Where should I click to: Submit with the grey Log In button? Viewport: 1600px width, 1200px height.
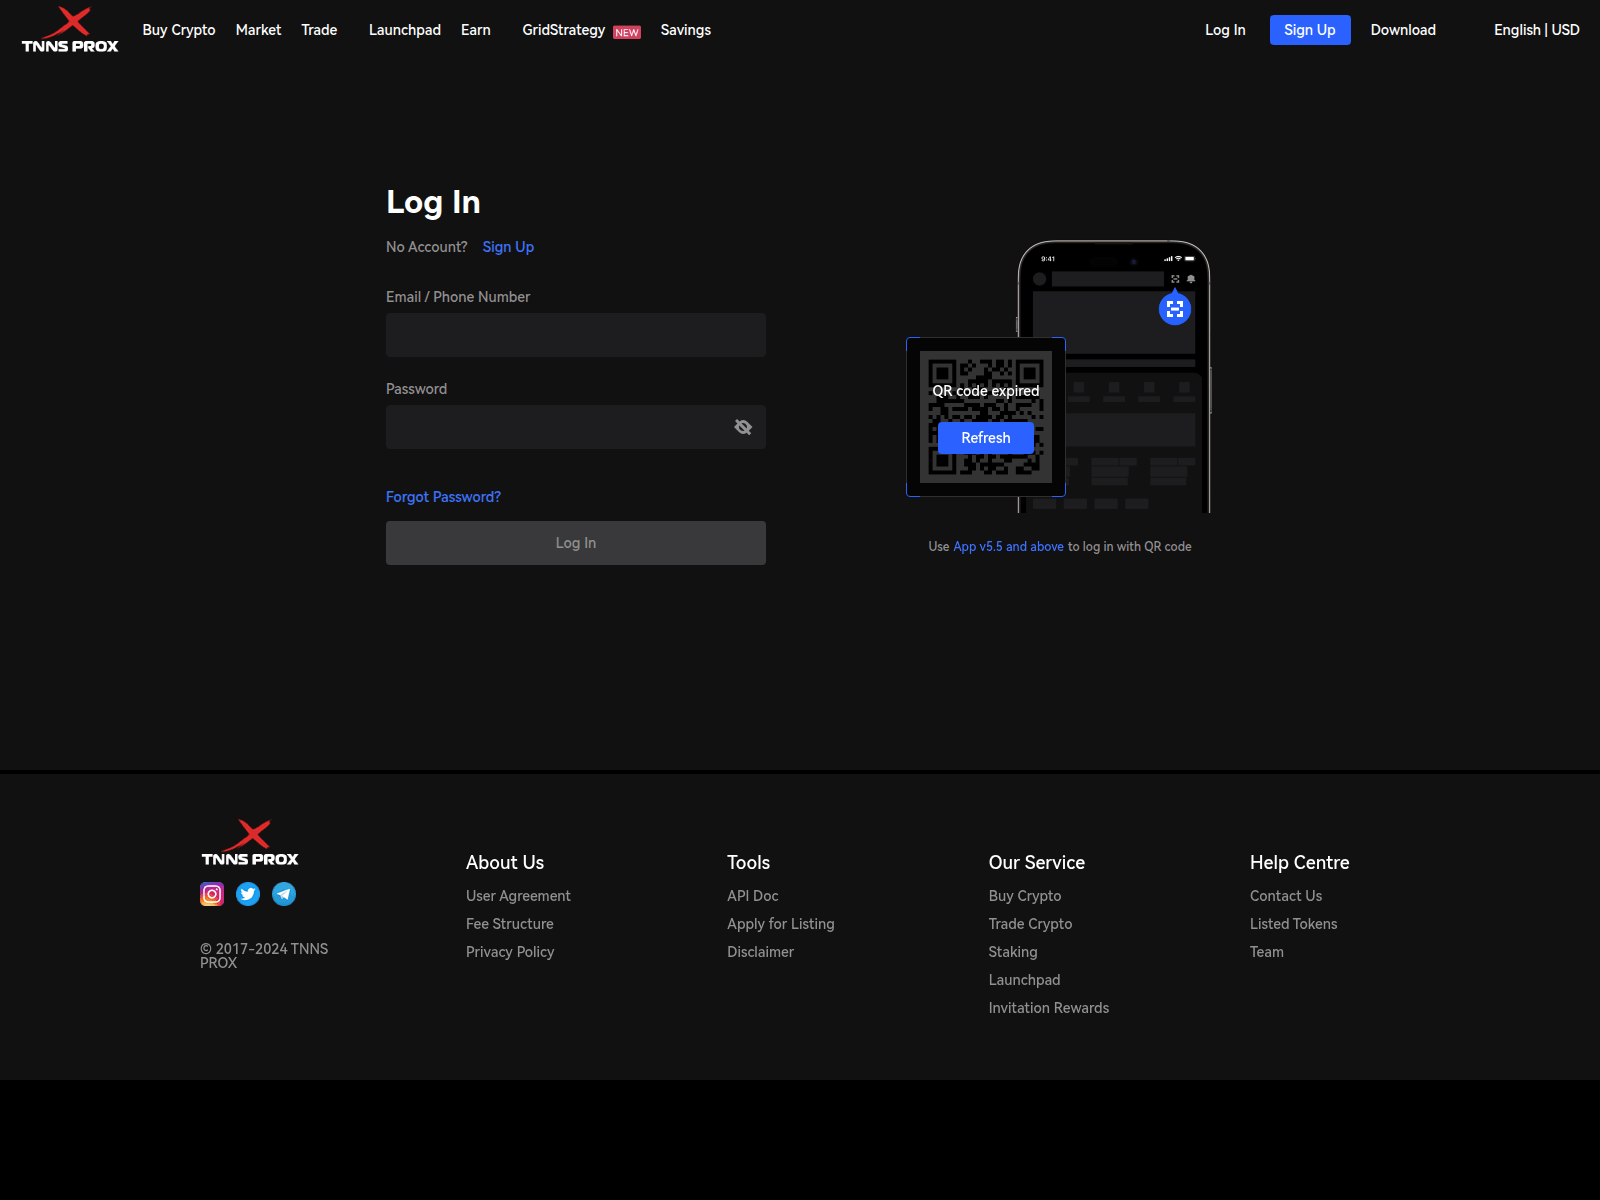(x=576, y=543)
